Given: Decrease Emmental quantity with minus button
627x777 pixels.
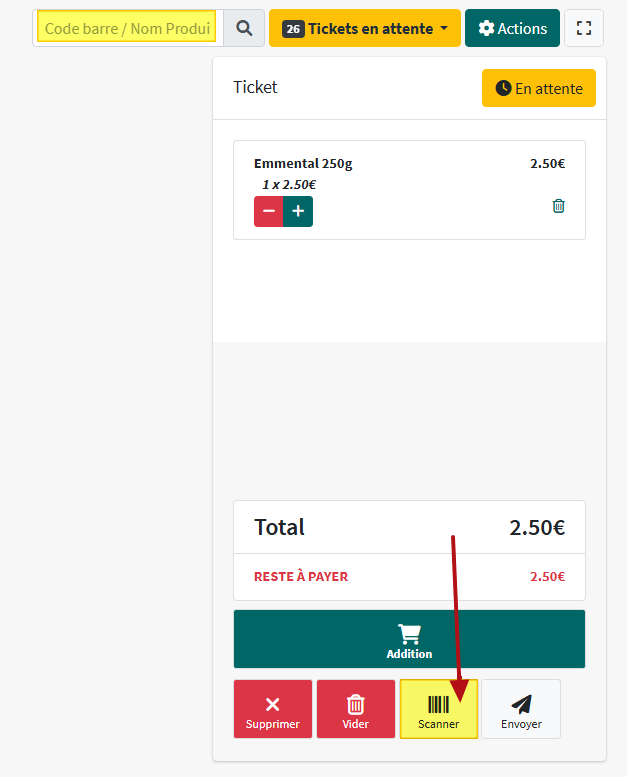Looking at the screenshot, I should 268,211.
